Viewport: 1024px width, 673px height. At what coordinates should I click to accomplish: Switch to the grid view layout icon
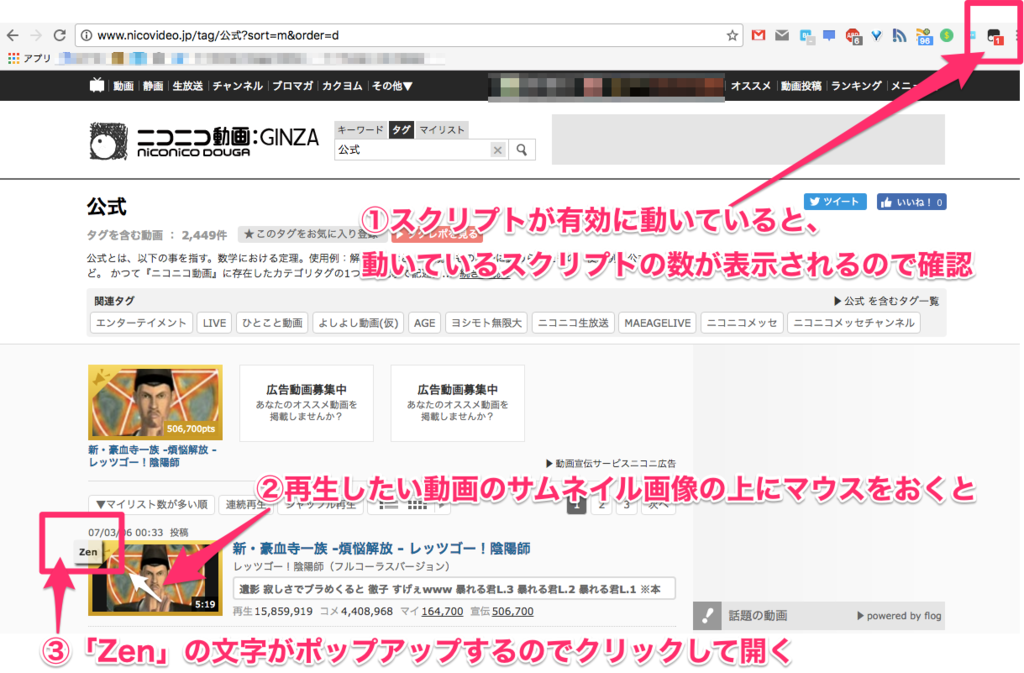click(417, 505)
